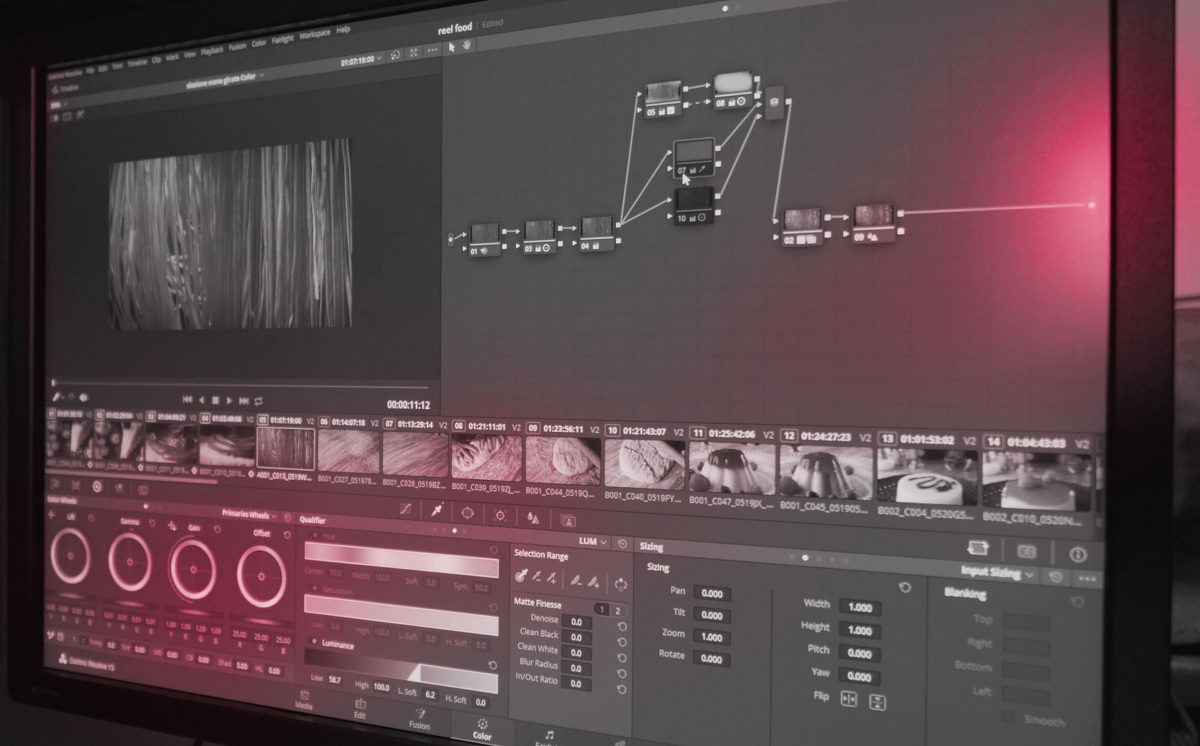
Task: Stop playback in the viewer
Action: pyautogui.click(x=215, y=400)
